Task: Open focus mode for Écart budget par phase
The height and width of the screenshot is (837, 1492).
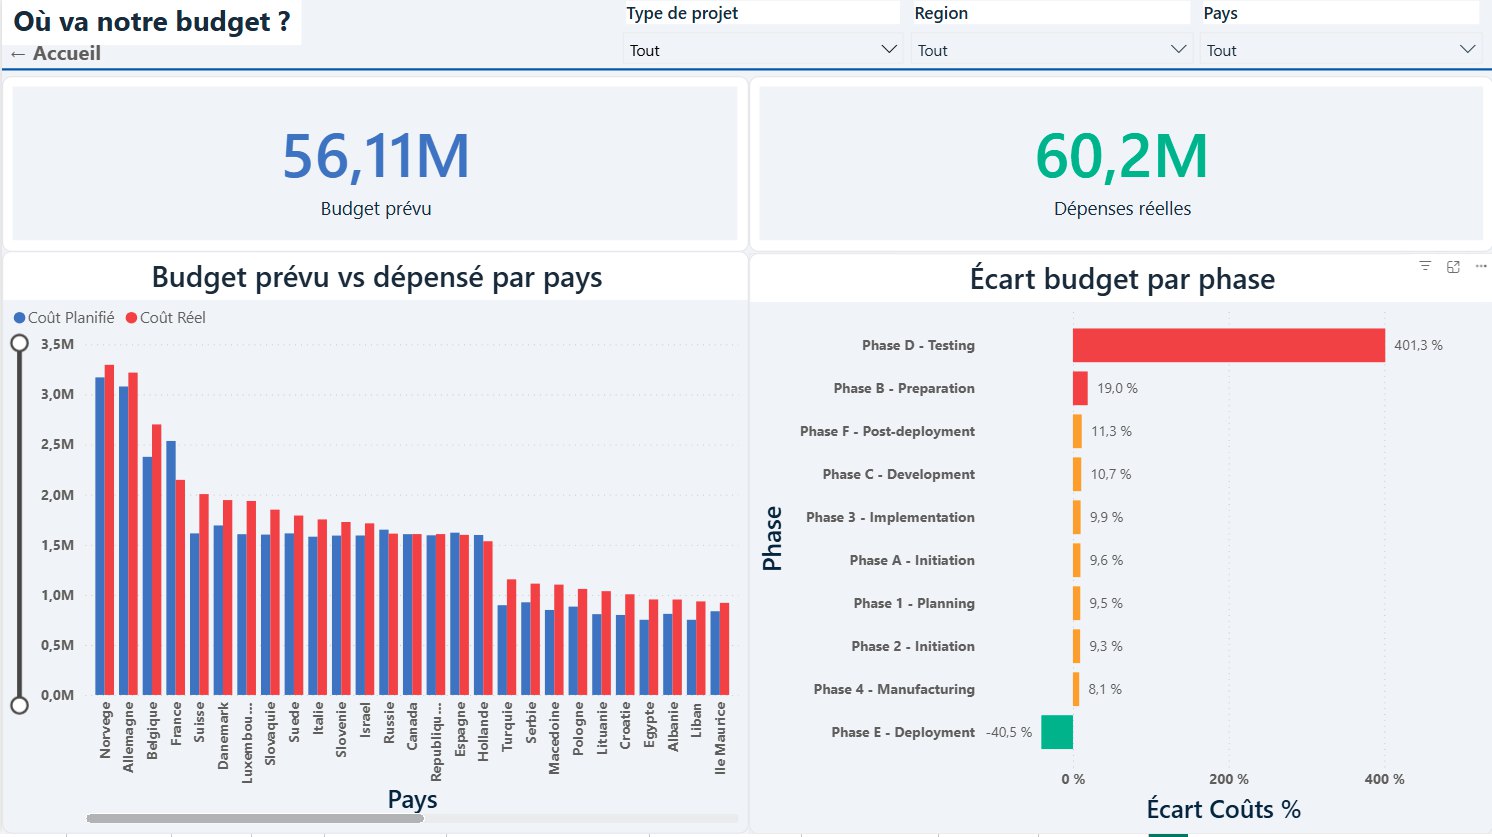Action: [1453, 266]
